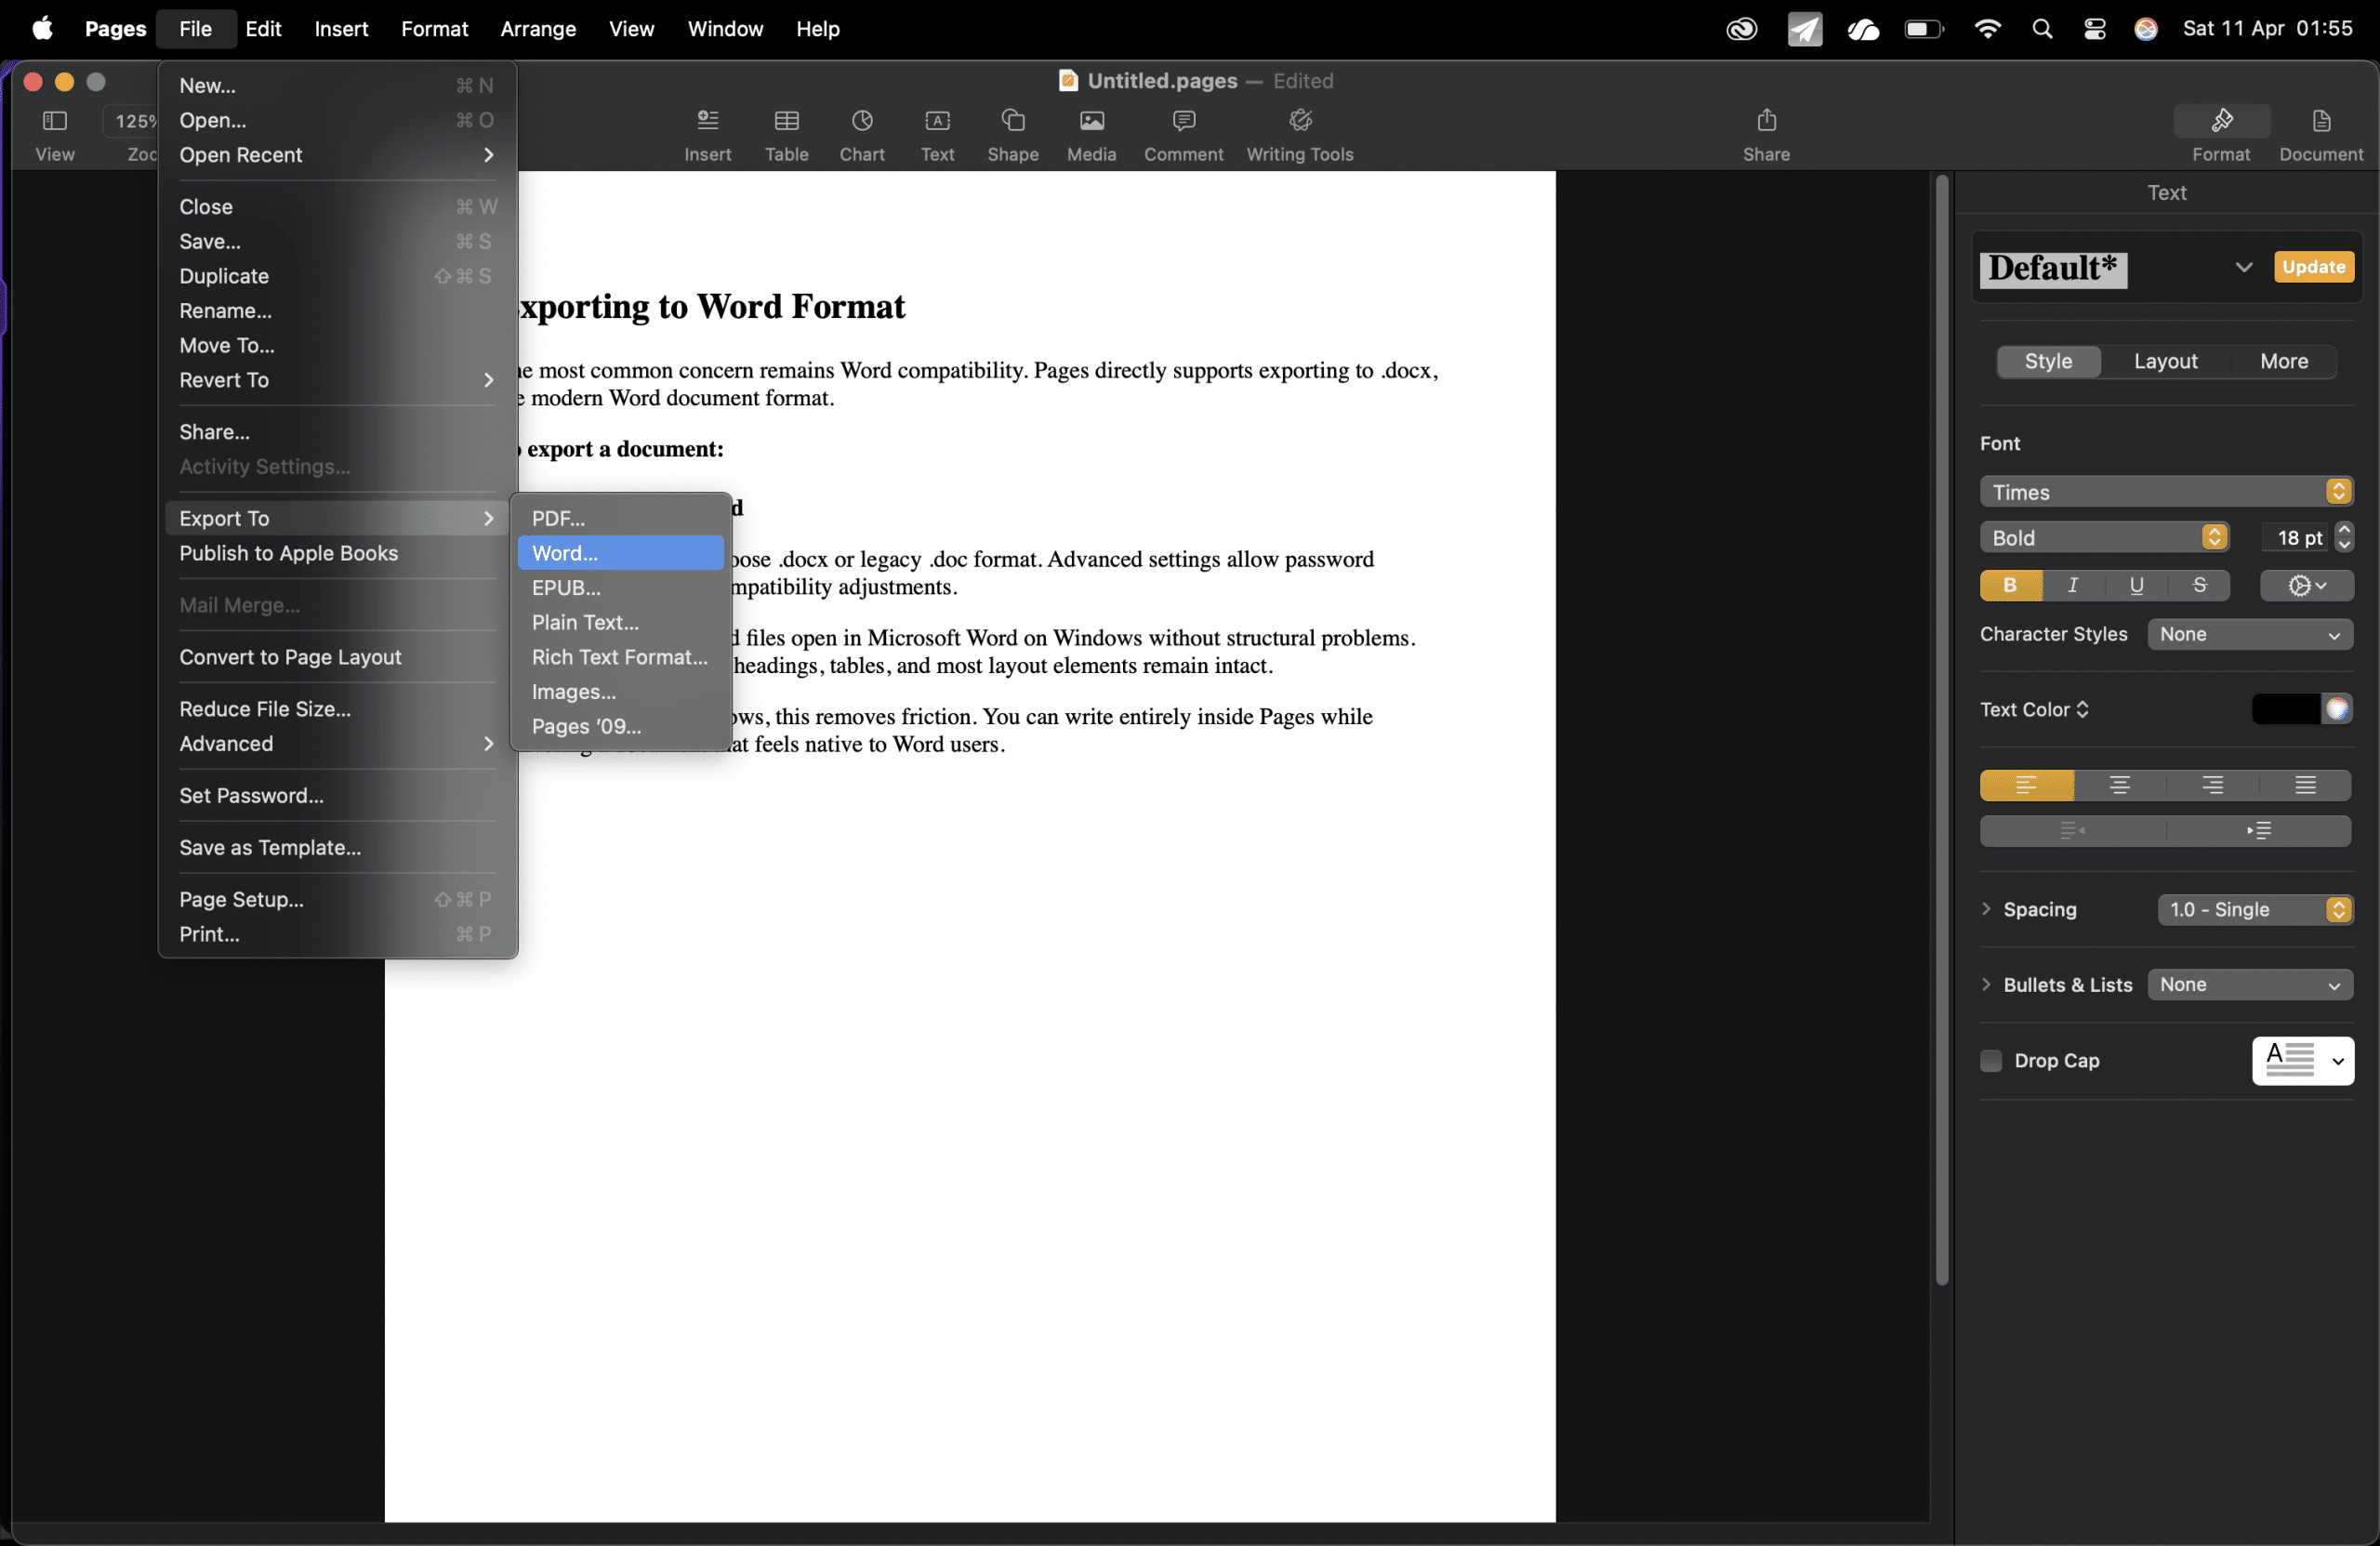
Task: Choose PDF... in Export To submenu
Action: (620, 518)
